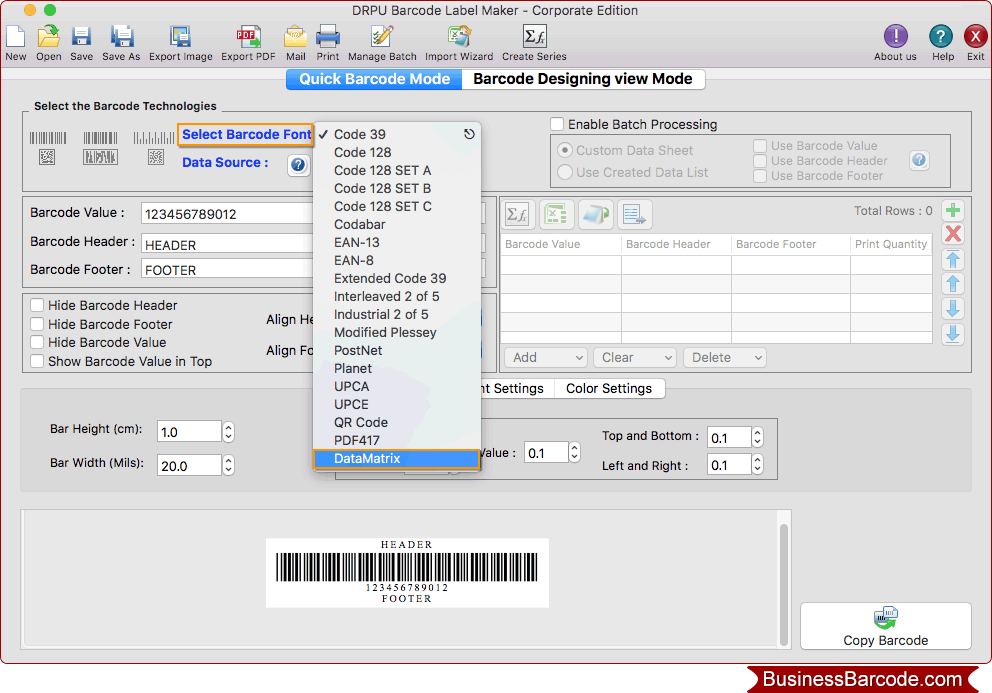Select DataMatrix from the barcode font list

pos(397,458)
